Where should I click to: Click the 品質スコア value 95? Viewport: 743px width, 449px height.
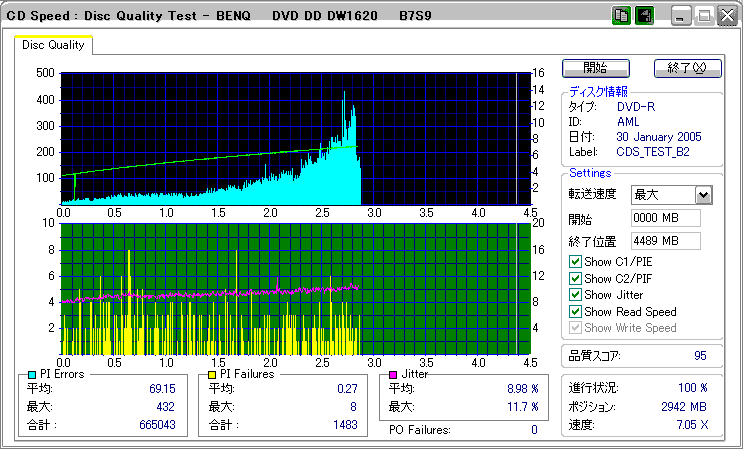(x=700, y=356)
